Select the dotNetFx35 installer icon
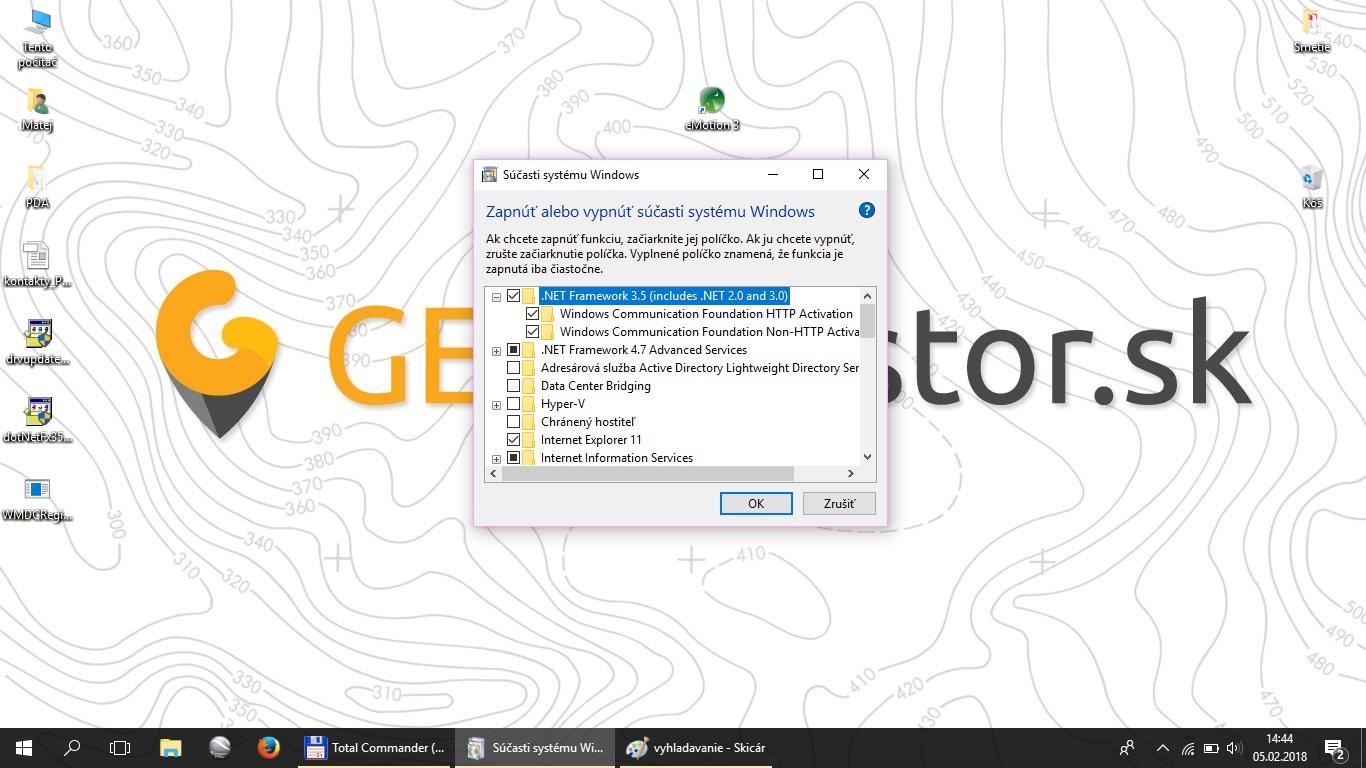 (x=37, y=420)
